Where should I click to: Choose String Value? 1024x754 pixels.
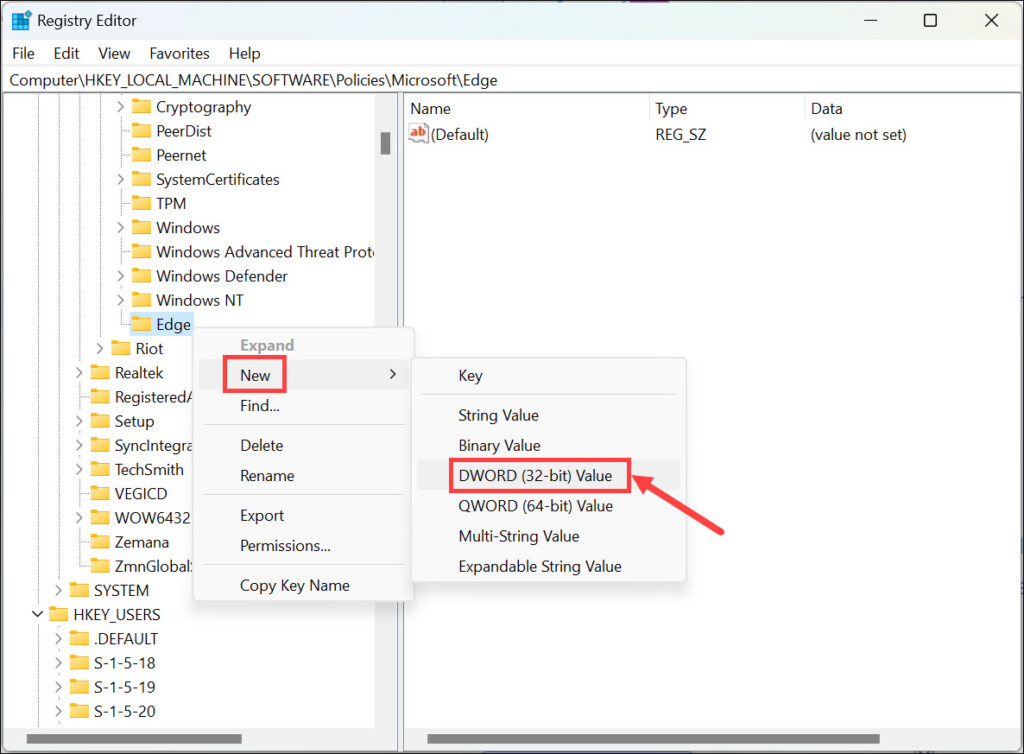(x=549, y=415)
